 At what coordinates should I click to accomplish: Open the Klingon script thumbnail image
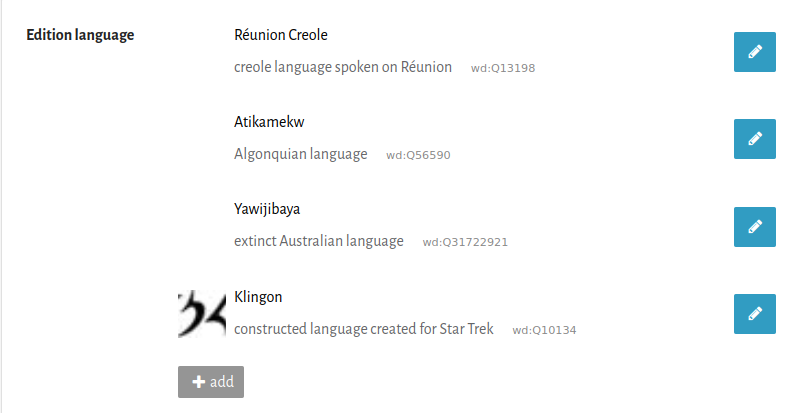202,314
